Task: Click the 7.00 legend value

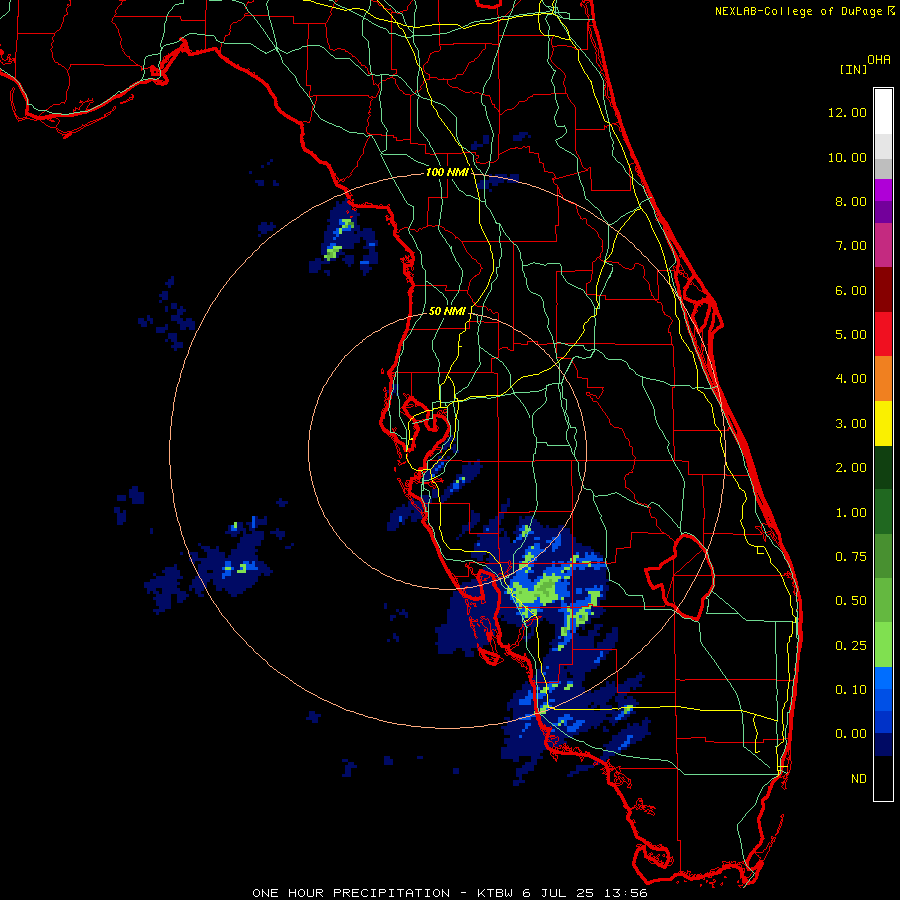Action: pos(851,246)
